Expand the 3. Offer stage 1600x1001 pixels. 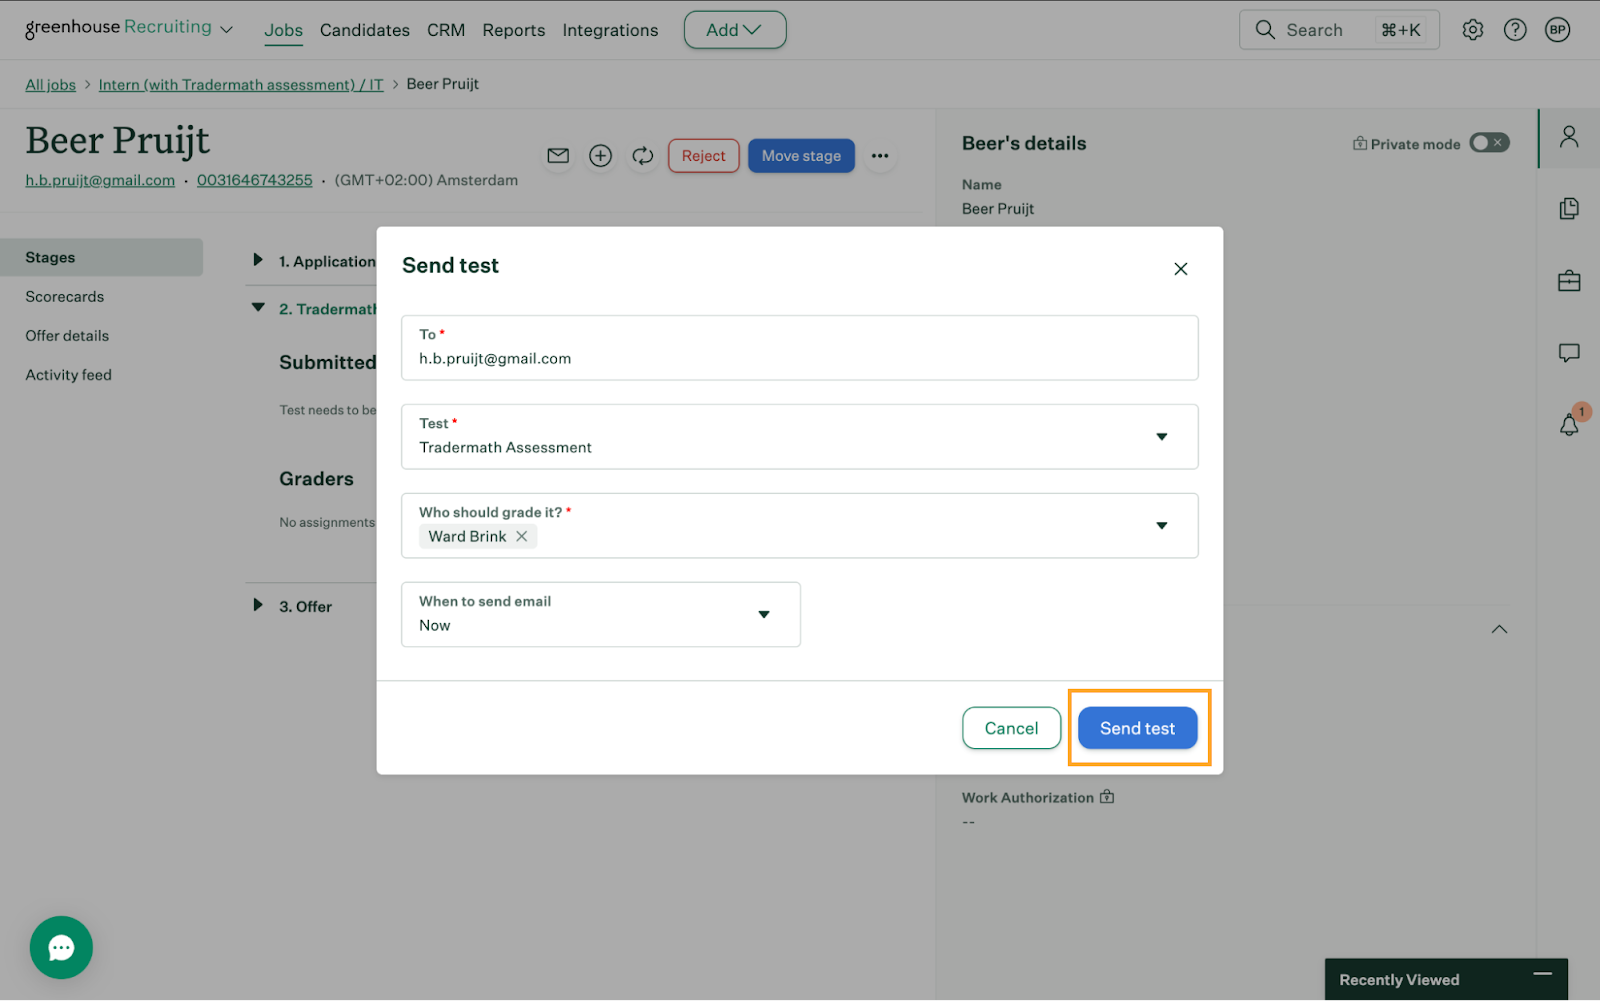point(258,606)
